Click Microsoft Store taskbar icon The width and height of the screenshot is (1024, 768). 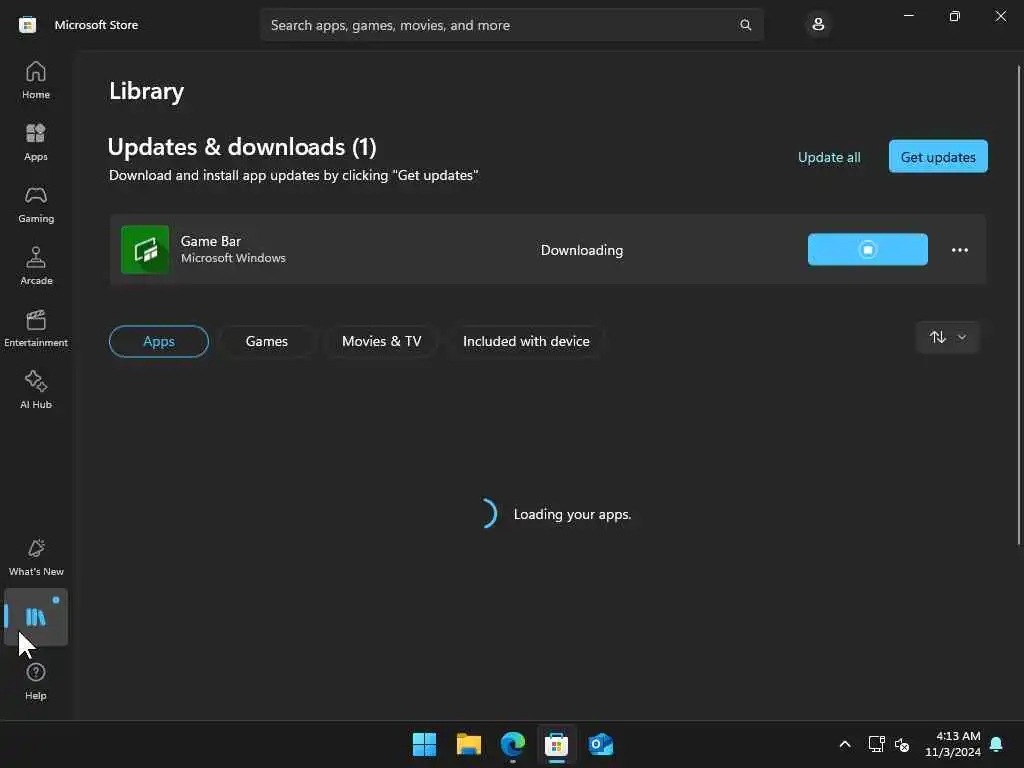coord(556,744)
